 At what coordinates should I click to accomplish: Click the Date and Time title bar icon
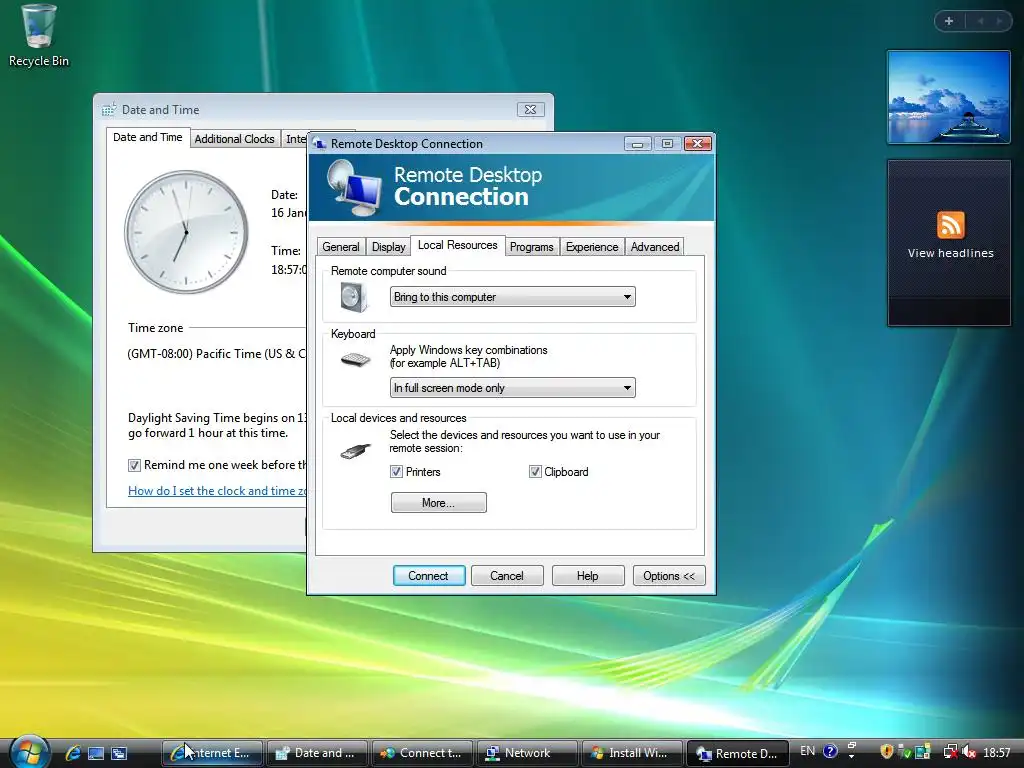point(108,110)
